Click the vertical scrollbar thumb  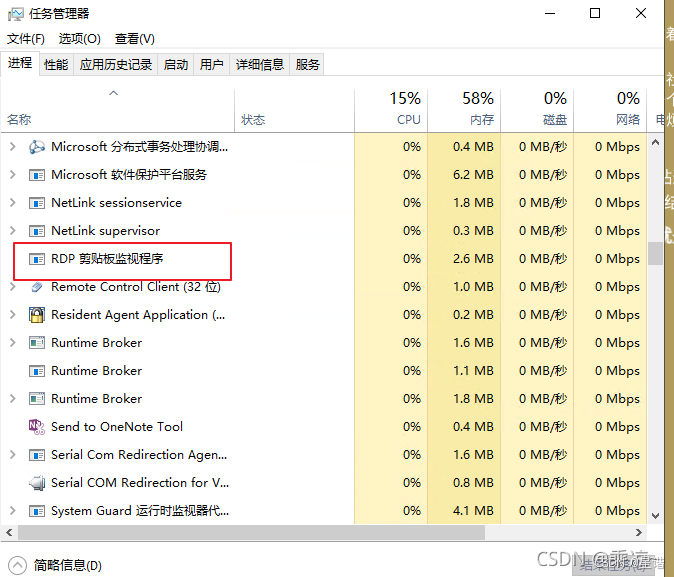(x=656, y=254)
